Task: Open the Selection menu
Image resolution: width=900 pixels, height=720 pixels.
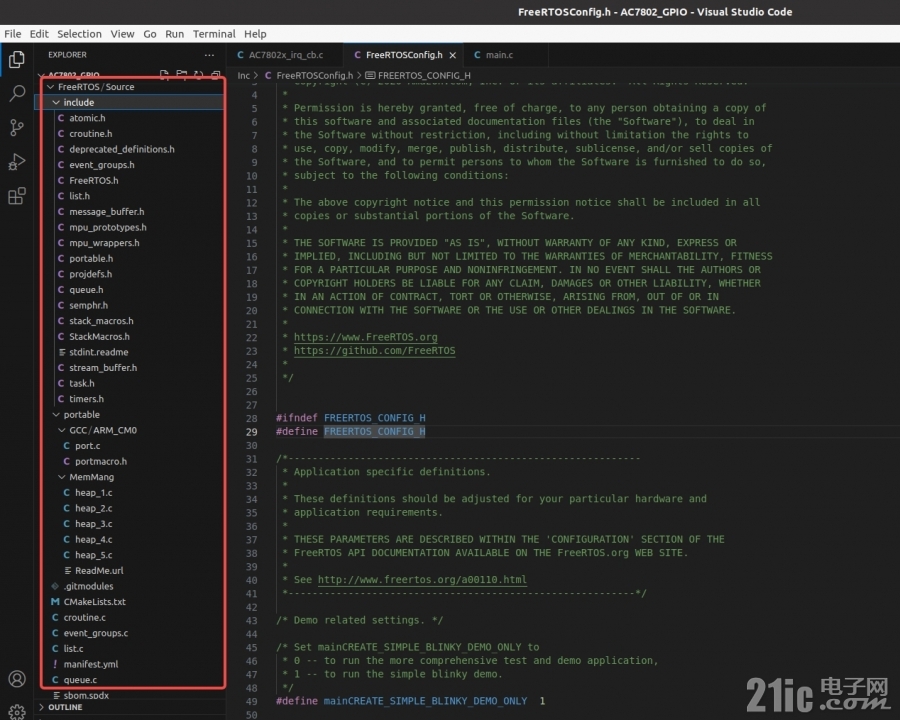Action: pyautogui.click(x=79, y=34)
